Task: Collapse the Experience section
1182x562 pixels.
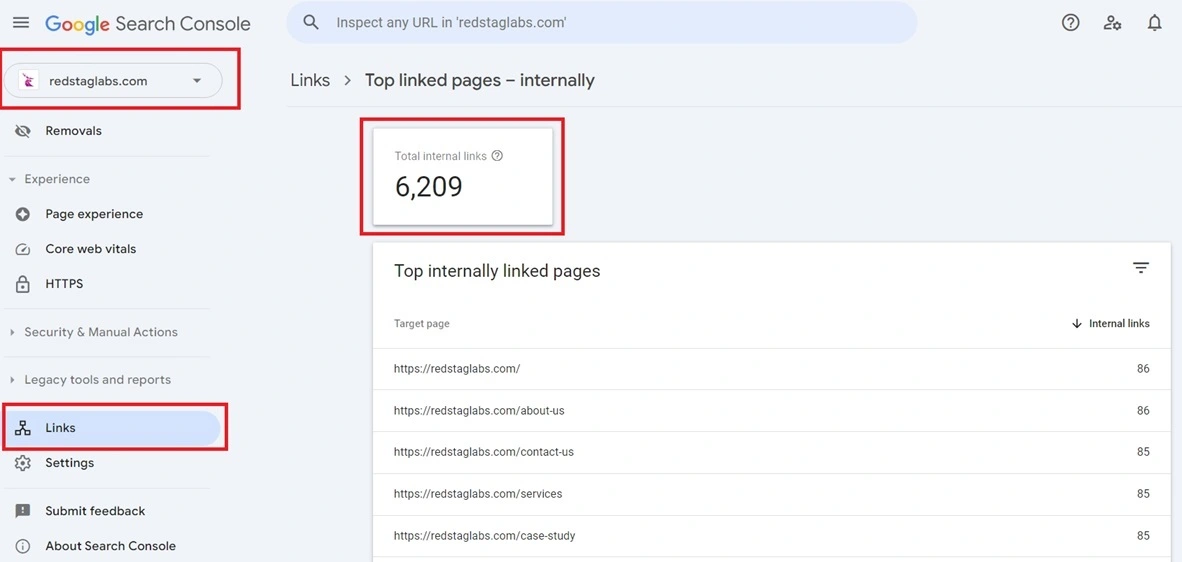Action: (x=13, y=180)
